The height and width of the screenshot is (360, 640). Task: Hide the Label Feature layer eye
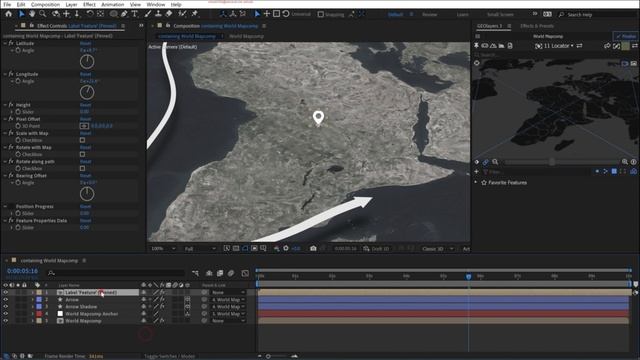pyautogui.click(x=5, y=292)
